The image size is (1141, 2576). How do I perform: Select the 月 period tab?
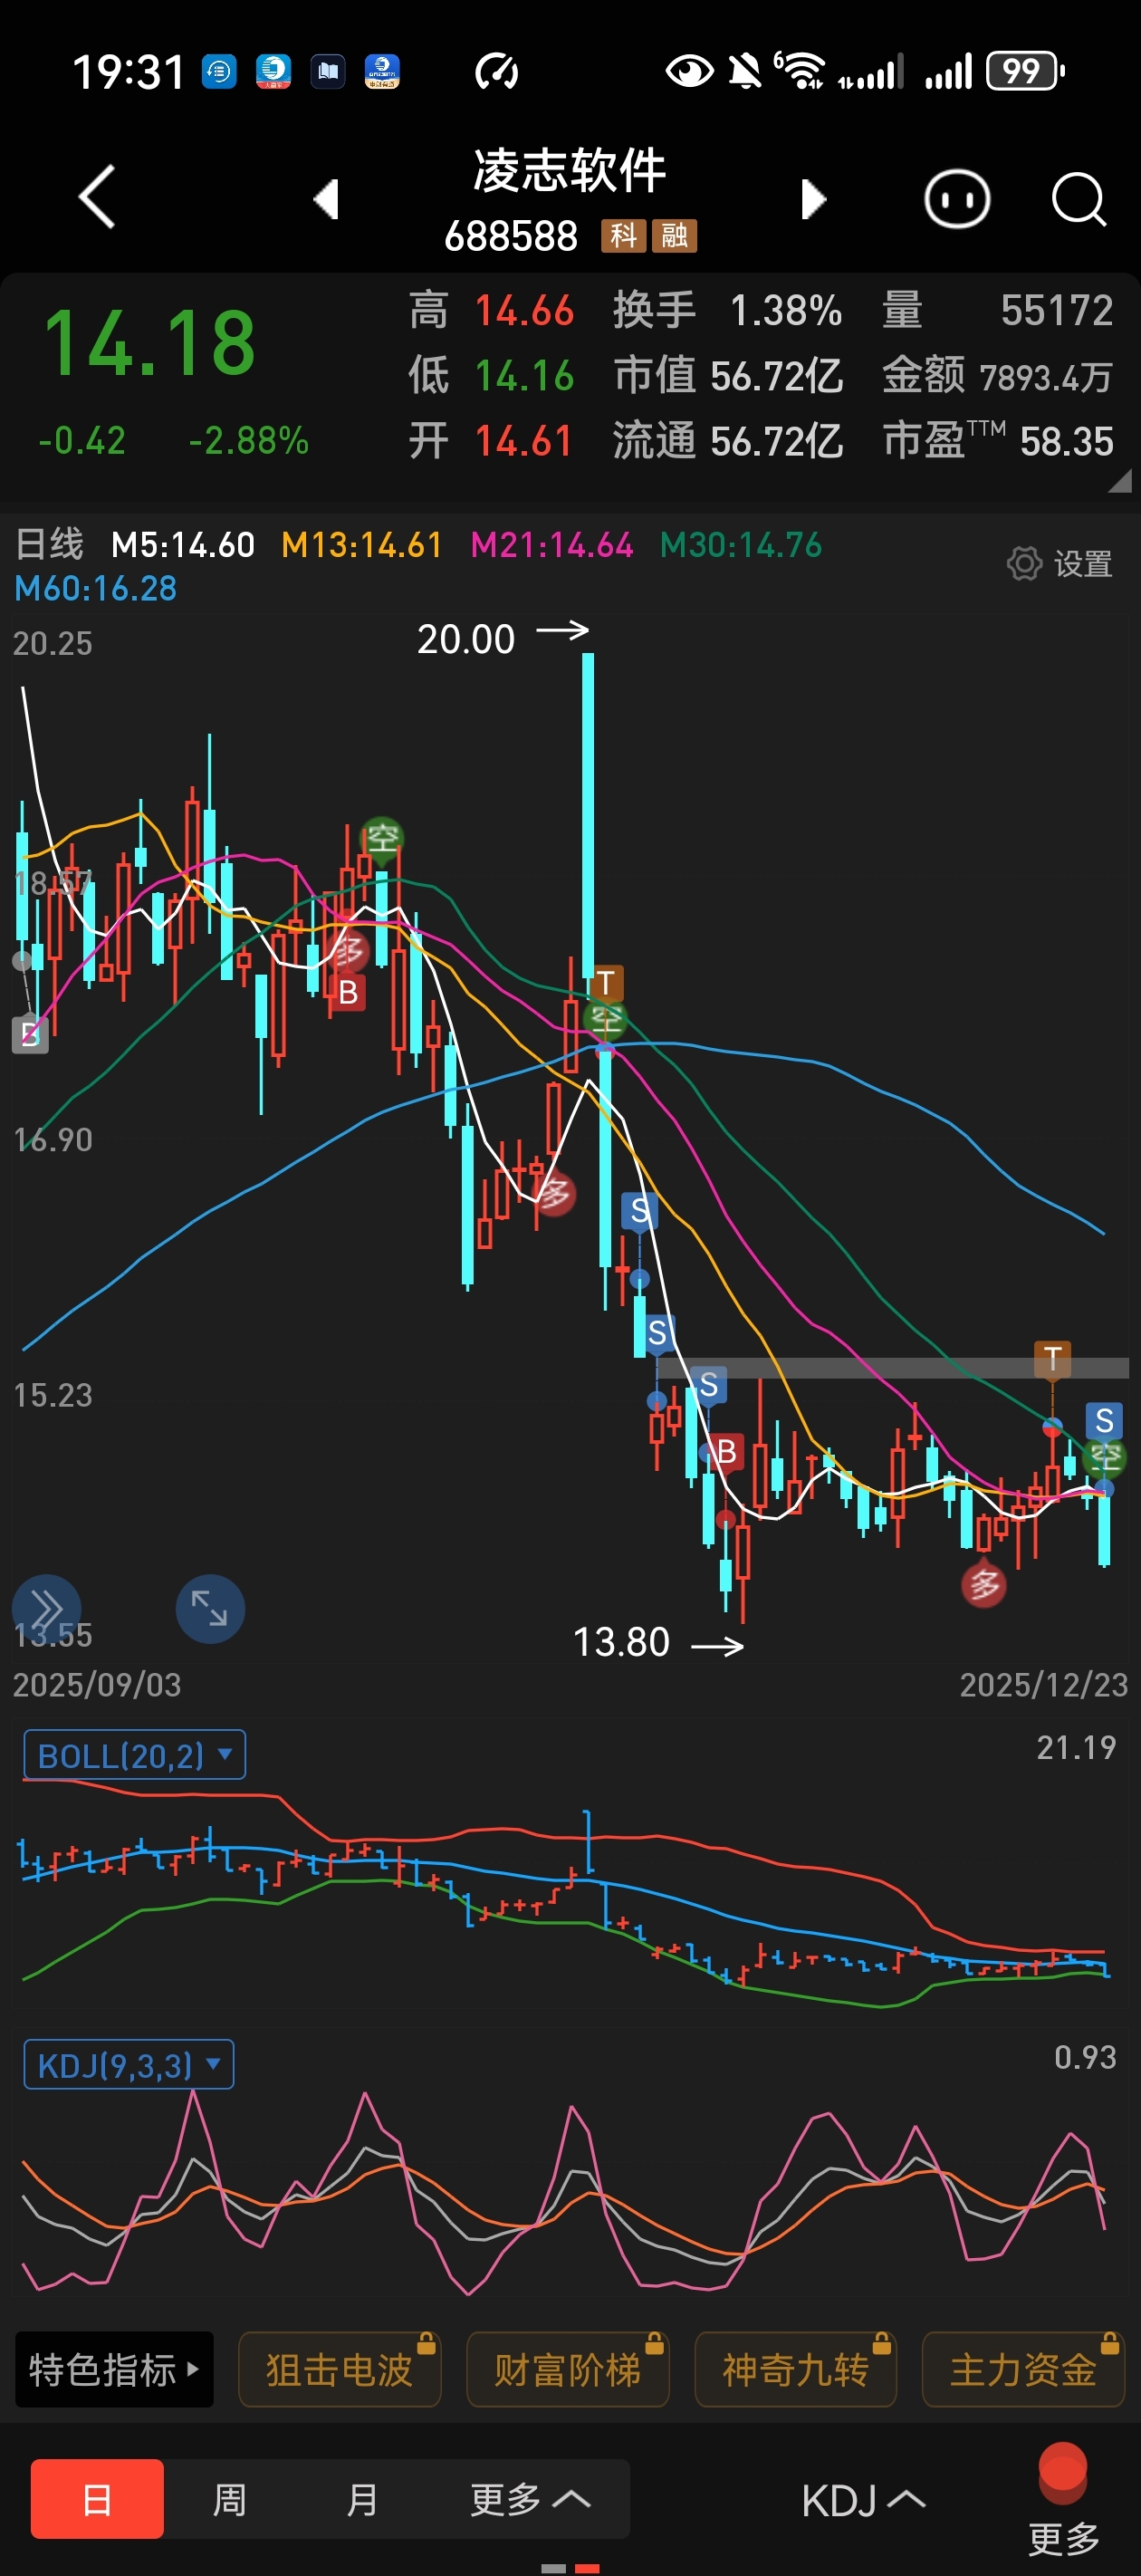(x=362, y=2500)
